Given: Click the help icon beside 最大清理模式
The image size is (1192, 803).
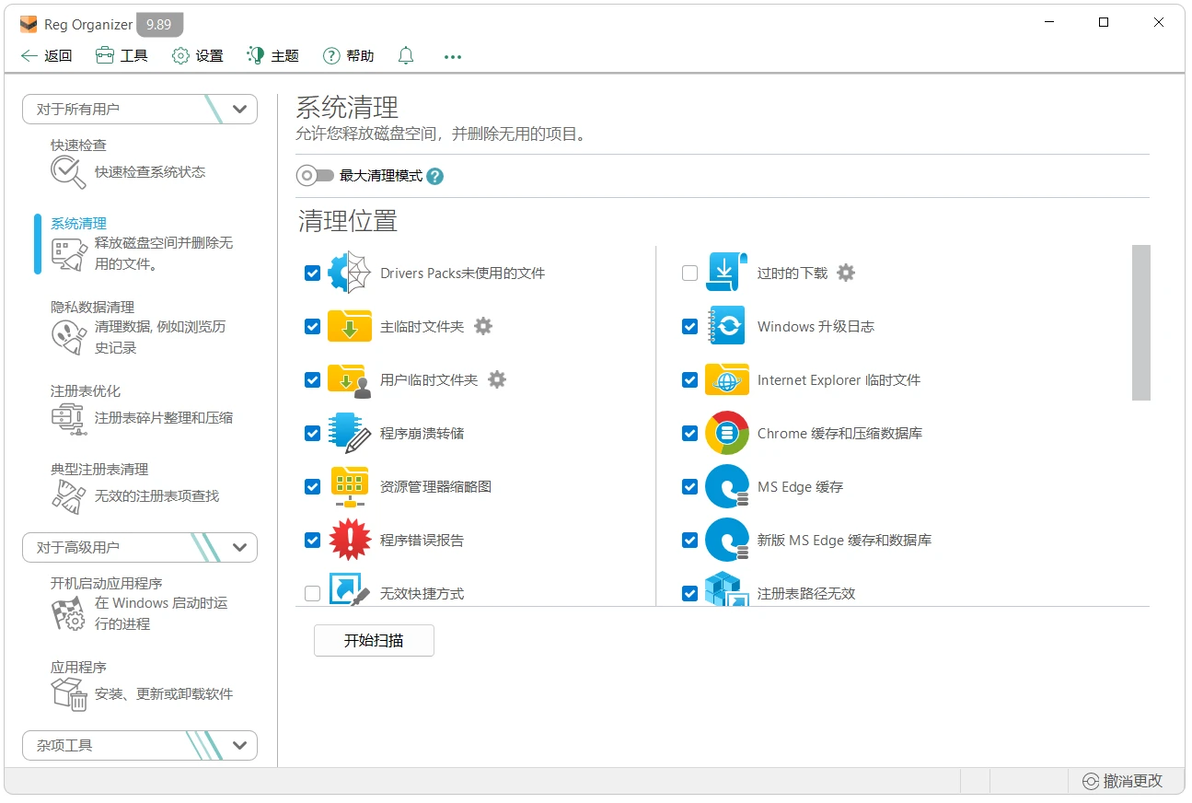Looking at the screenshot, I should [x=435, y=176].
